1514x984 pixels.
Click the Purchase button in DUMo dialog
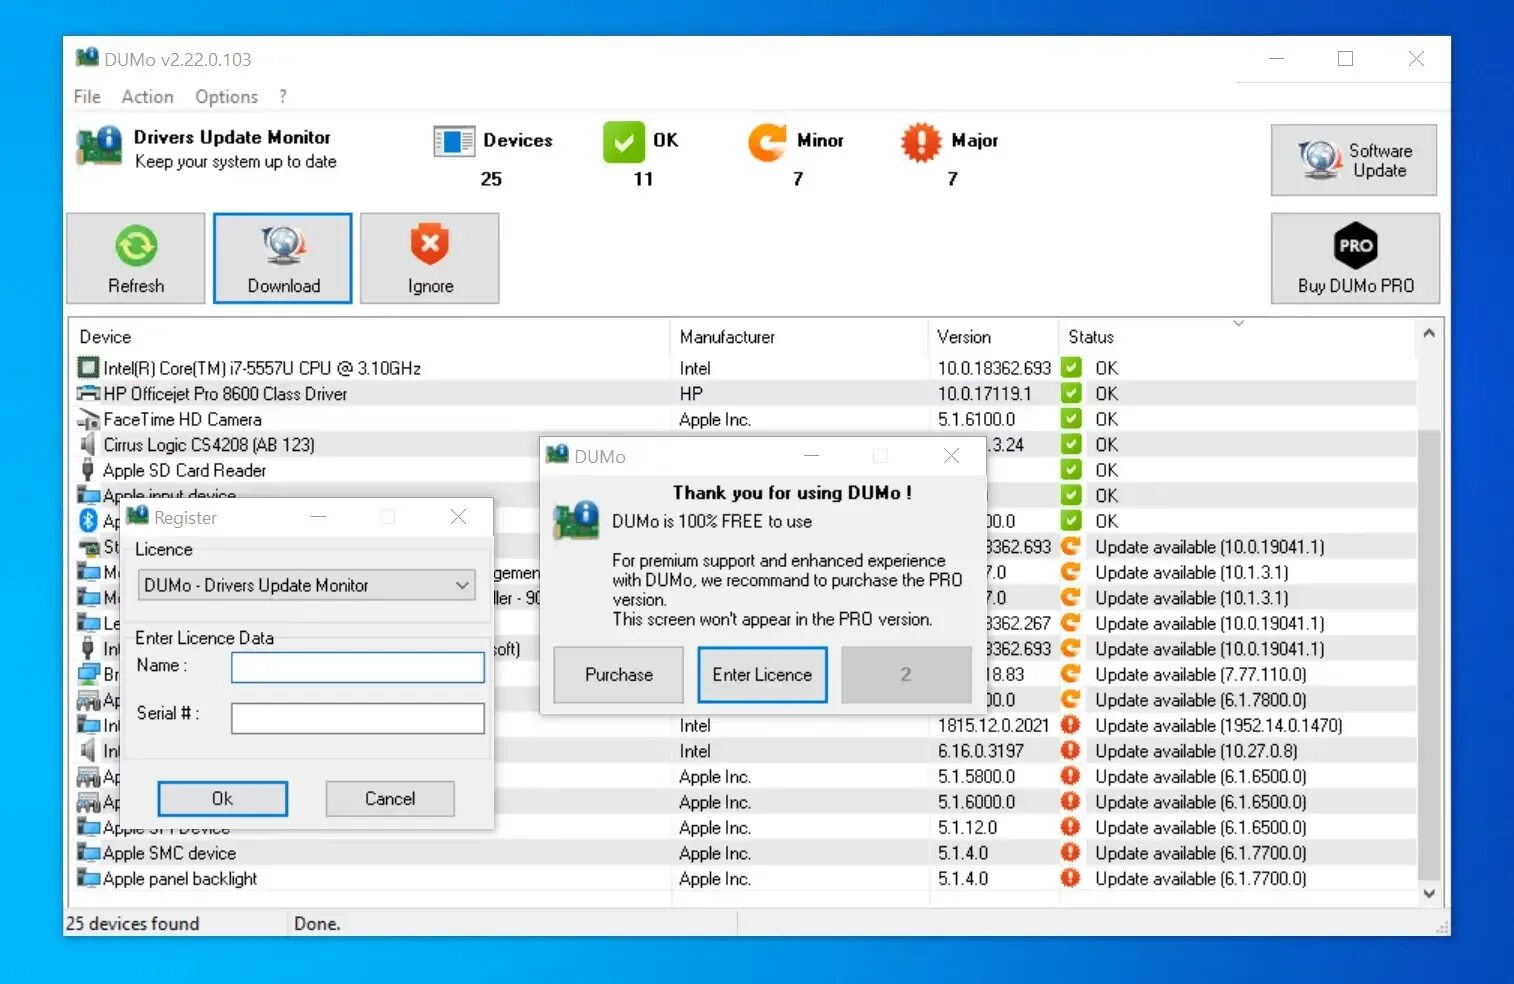618,675
